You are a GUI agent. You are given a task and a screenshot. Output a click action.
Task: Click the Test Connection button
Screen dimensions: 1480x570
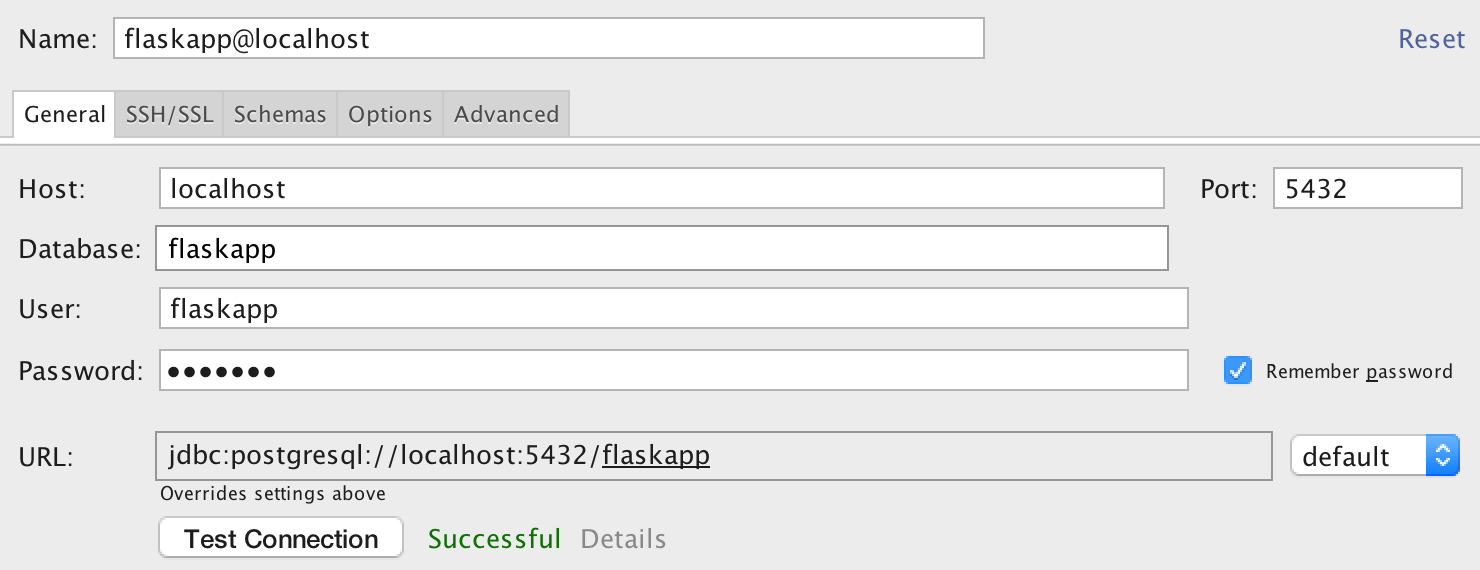[x=281, y=538]
